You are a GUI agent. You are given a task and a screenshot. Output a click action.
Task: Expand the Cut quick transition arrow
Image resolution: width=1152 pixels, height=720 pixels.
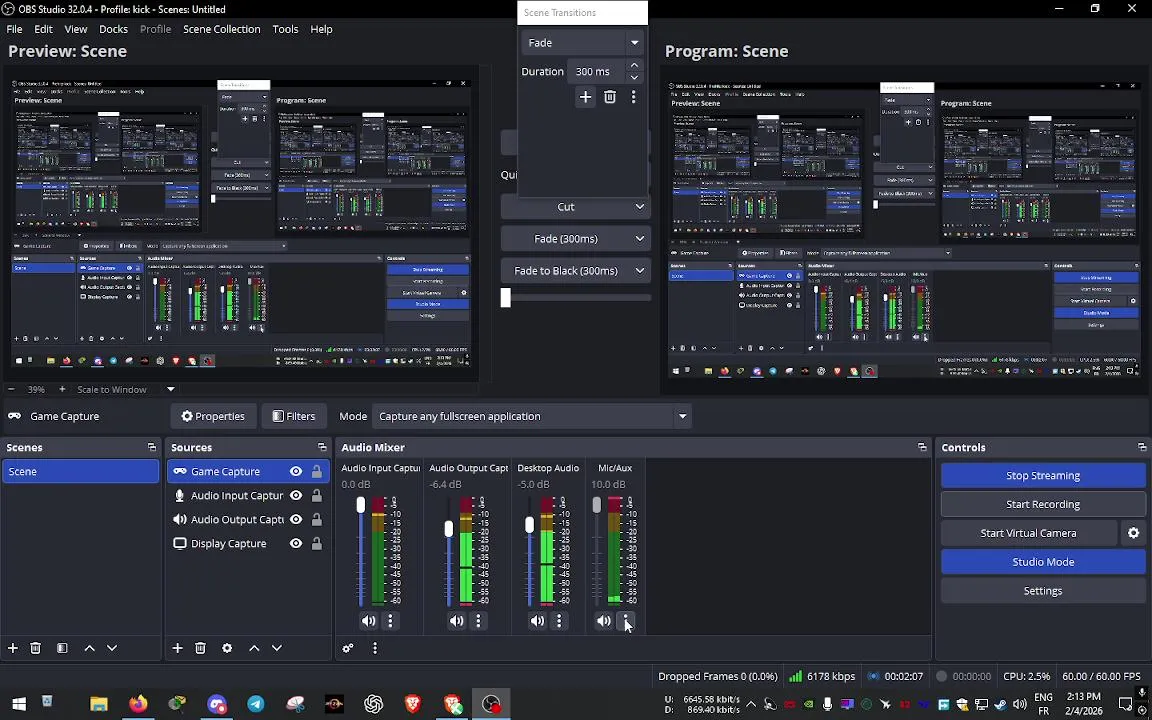click(639, 207)
